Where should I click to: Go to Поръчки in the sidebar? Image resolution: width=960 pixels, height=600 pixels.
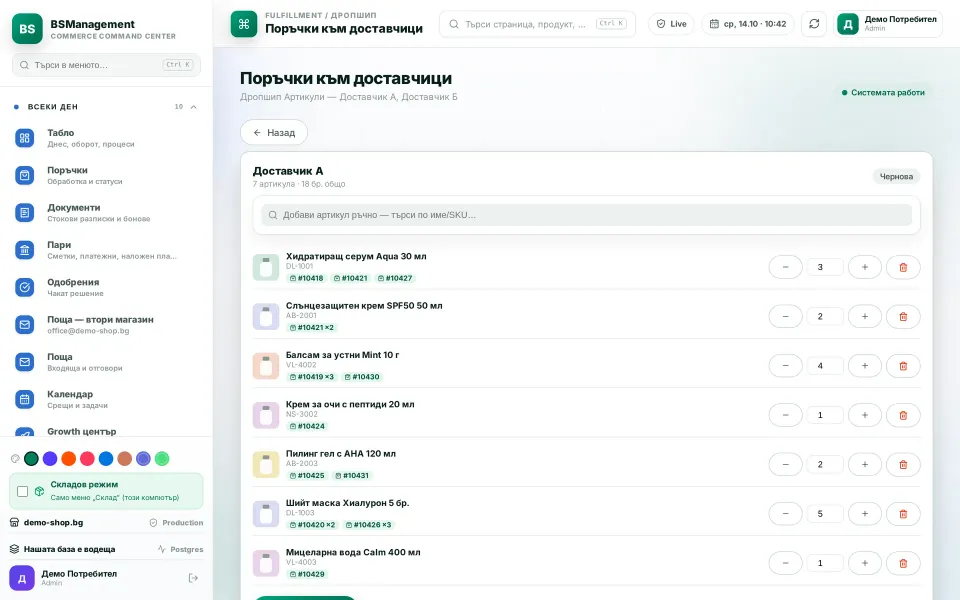[106, 176]
